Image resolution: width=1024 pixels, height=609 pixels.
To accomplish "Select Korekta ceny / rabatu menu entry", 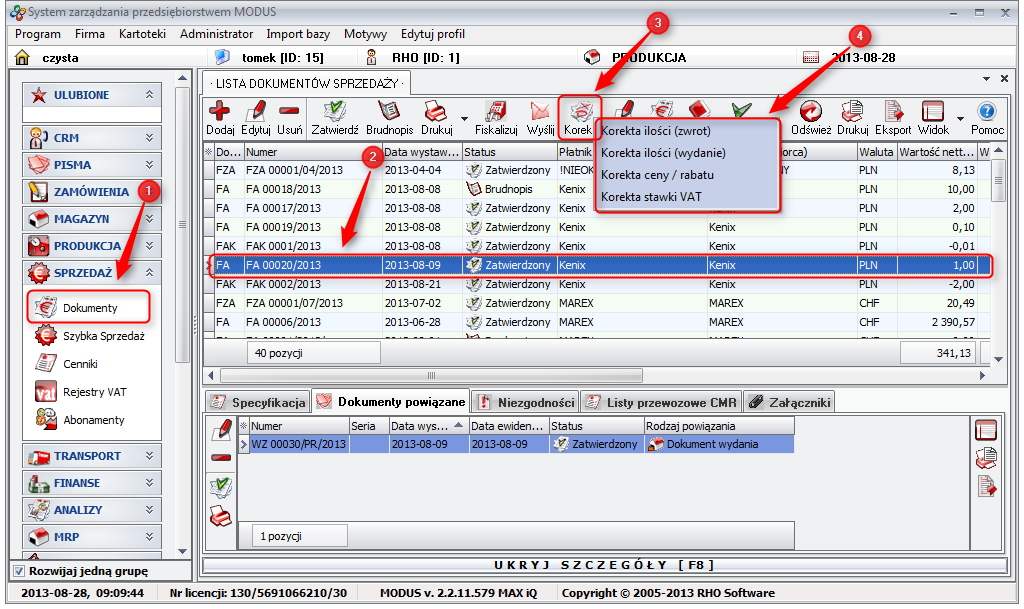I will [650, 174].
